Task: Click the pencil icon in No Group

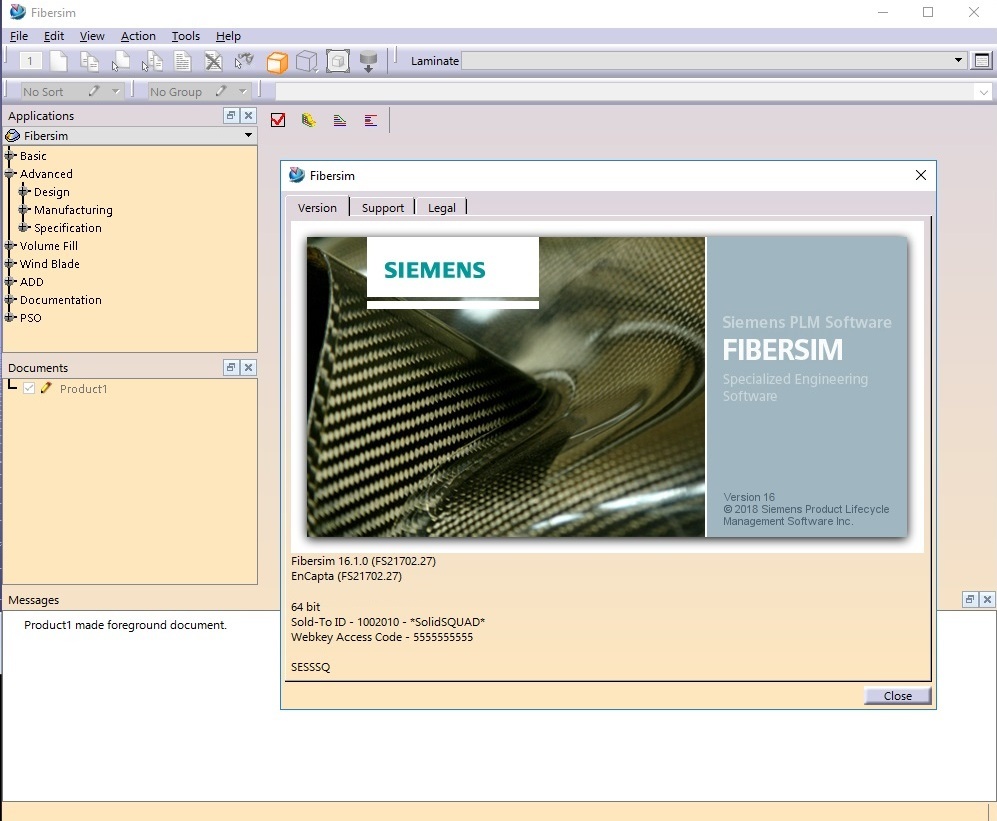Action: [221, 91]
